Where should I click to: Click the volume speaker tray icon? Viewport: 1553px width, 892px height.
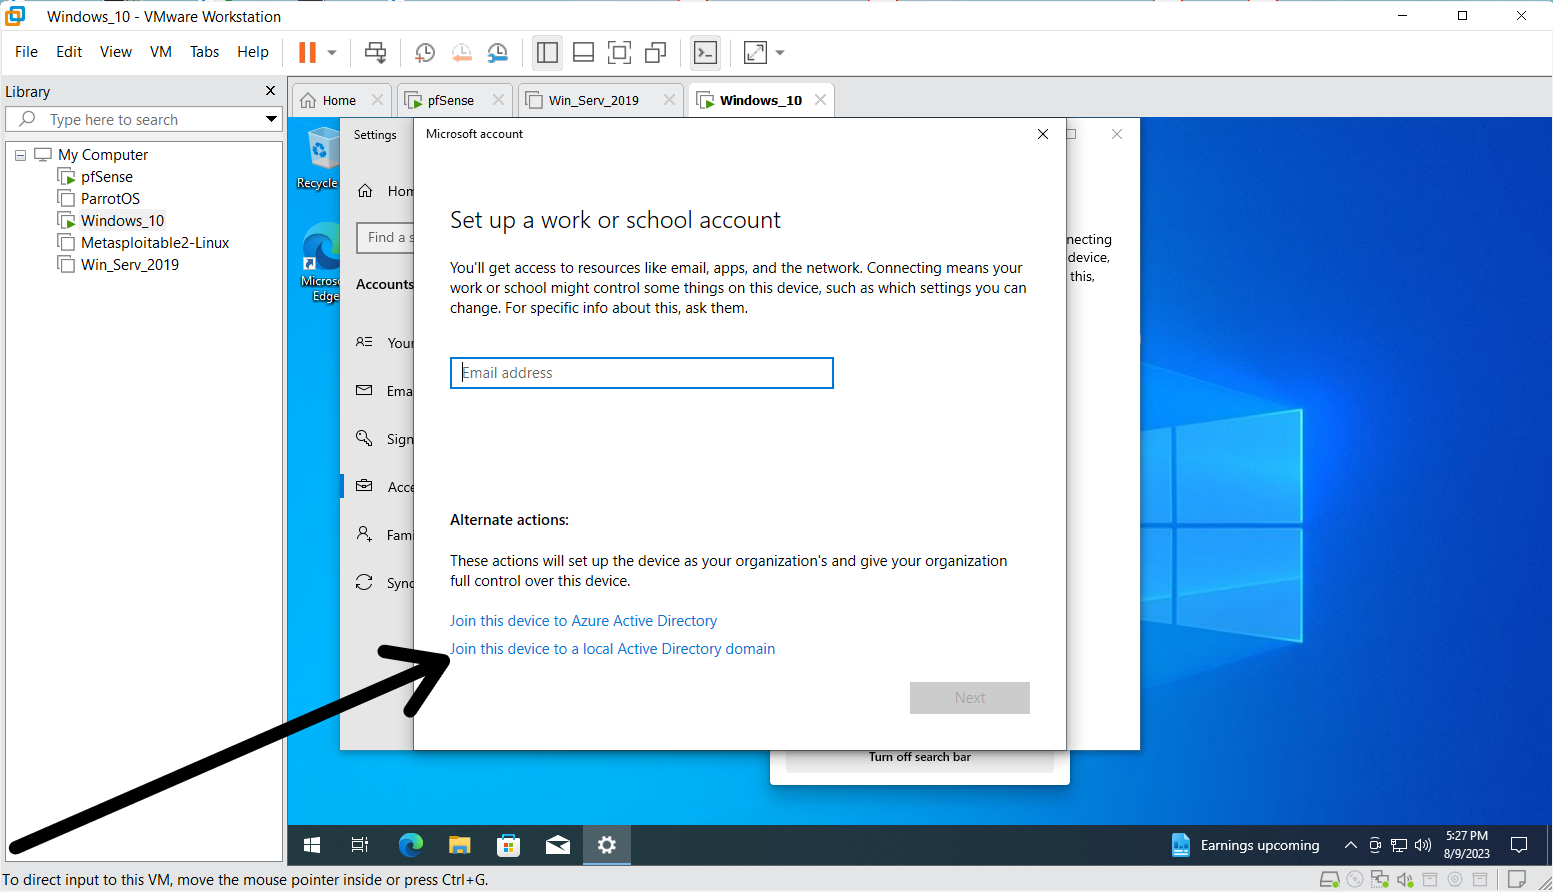click(x=1423, y=845)
